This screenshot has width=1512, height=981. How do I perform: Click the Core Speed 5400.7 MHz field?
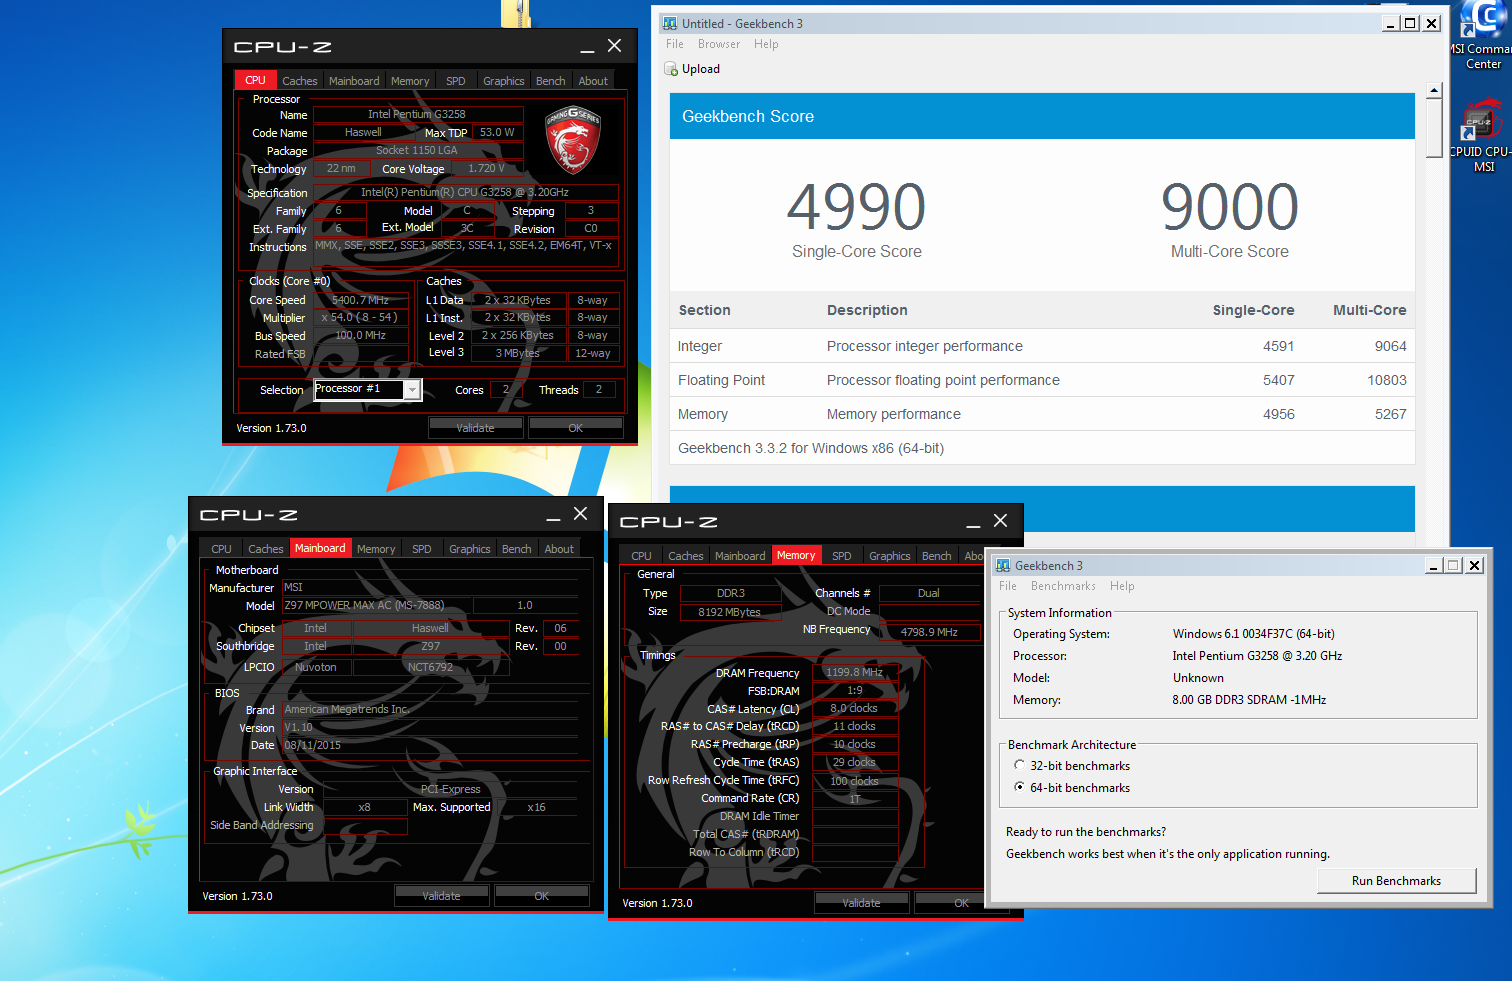[360, 300]
